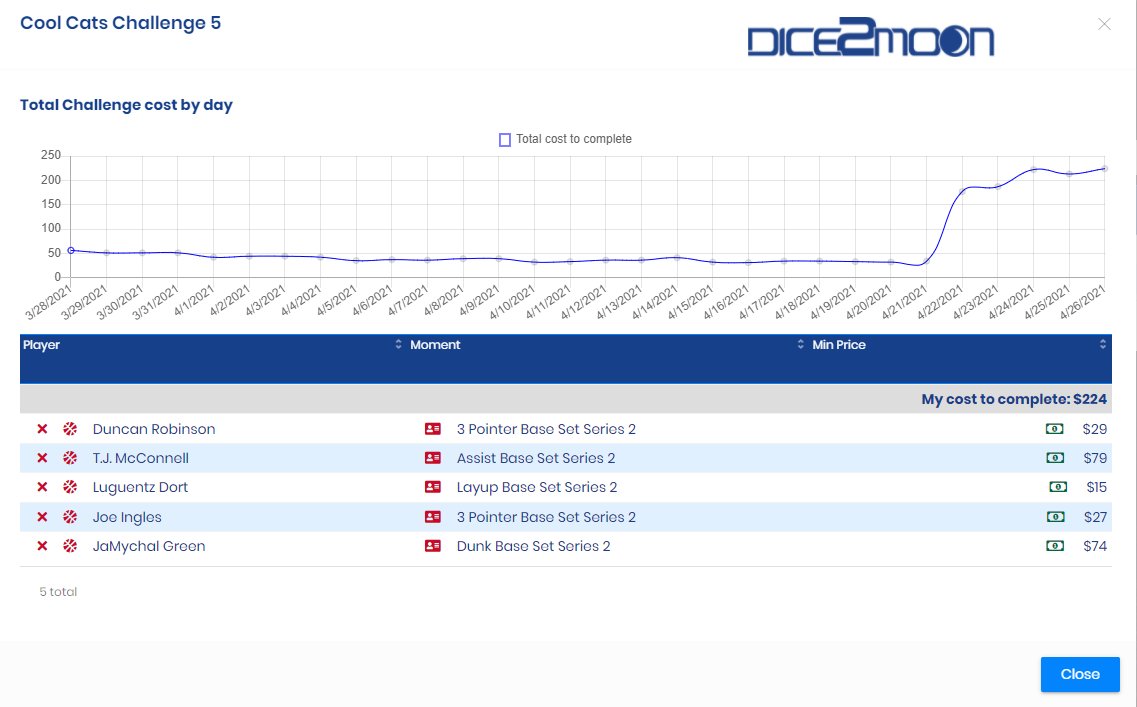The image size is (1137, 707).
Task: Open the T.J. McConnell player name
Action: [141, 458]
